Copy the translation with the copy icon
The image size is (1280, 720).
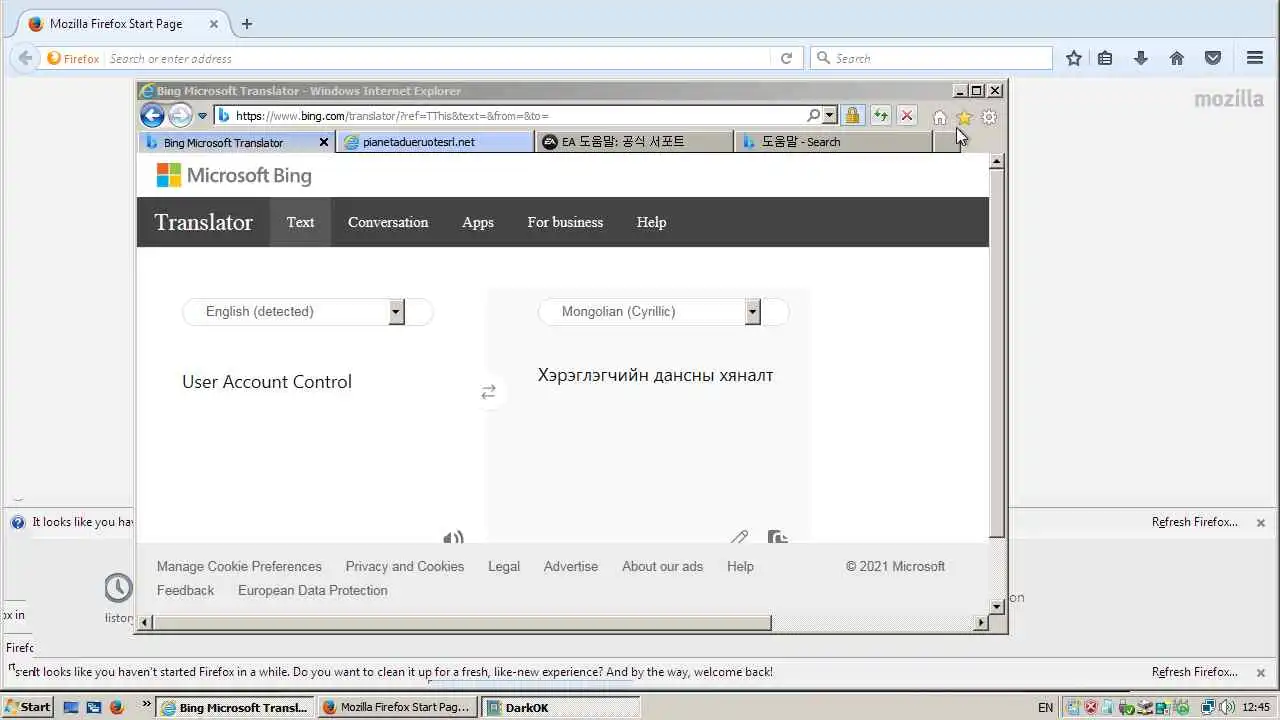778,538
